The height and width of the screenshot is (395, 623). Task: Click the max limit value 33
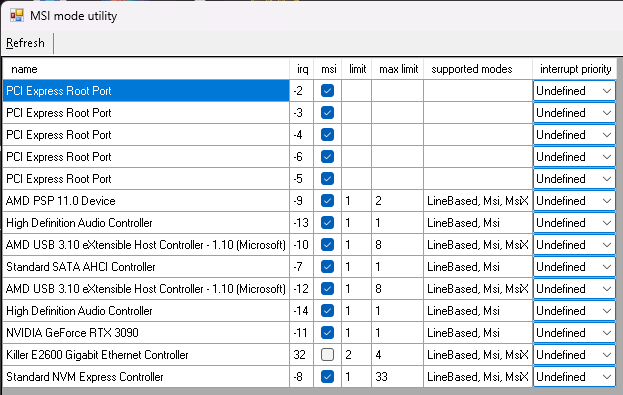point(398,377)
